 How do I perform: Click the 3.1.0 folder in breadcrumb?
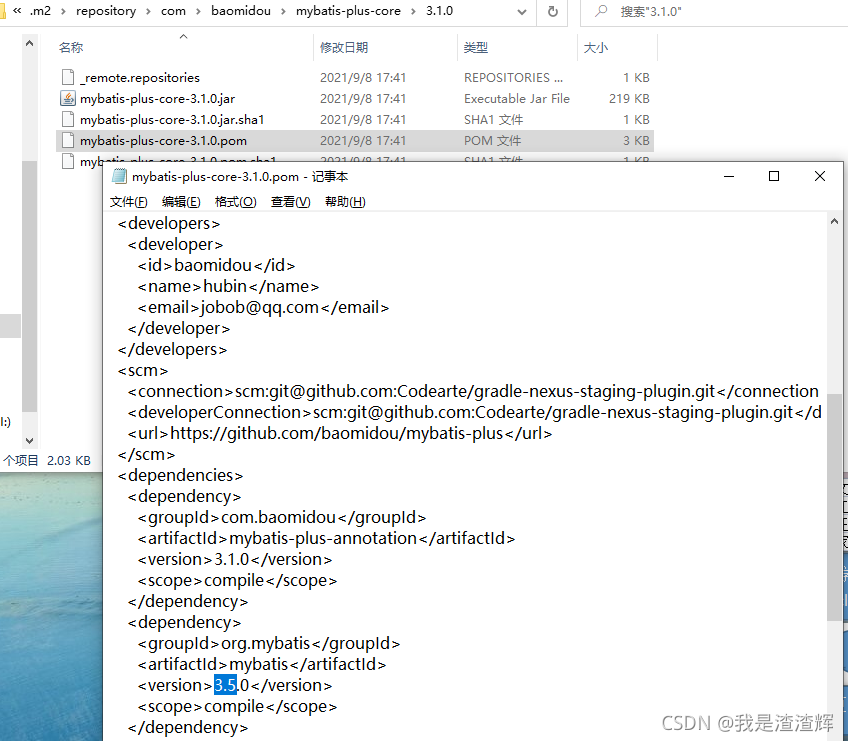(439, 11)
